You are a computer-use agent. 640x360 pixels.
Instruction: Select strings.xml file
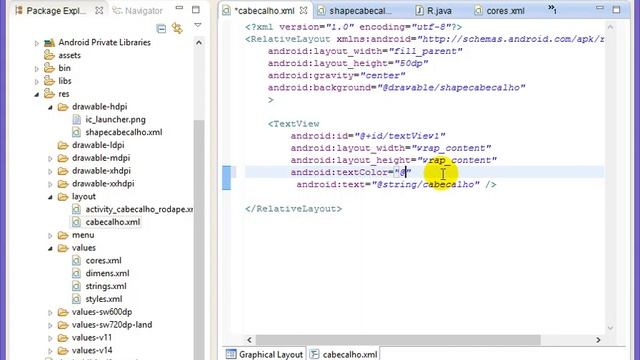(106, 286)
